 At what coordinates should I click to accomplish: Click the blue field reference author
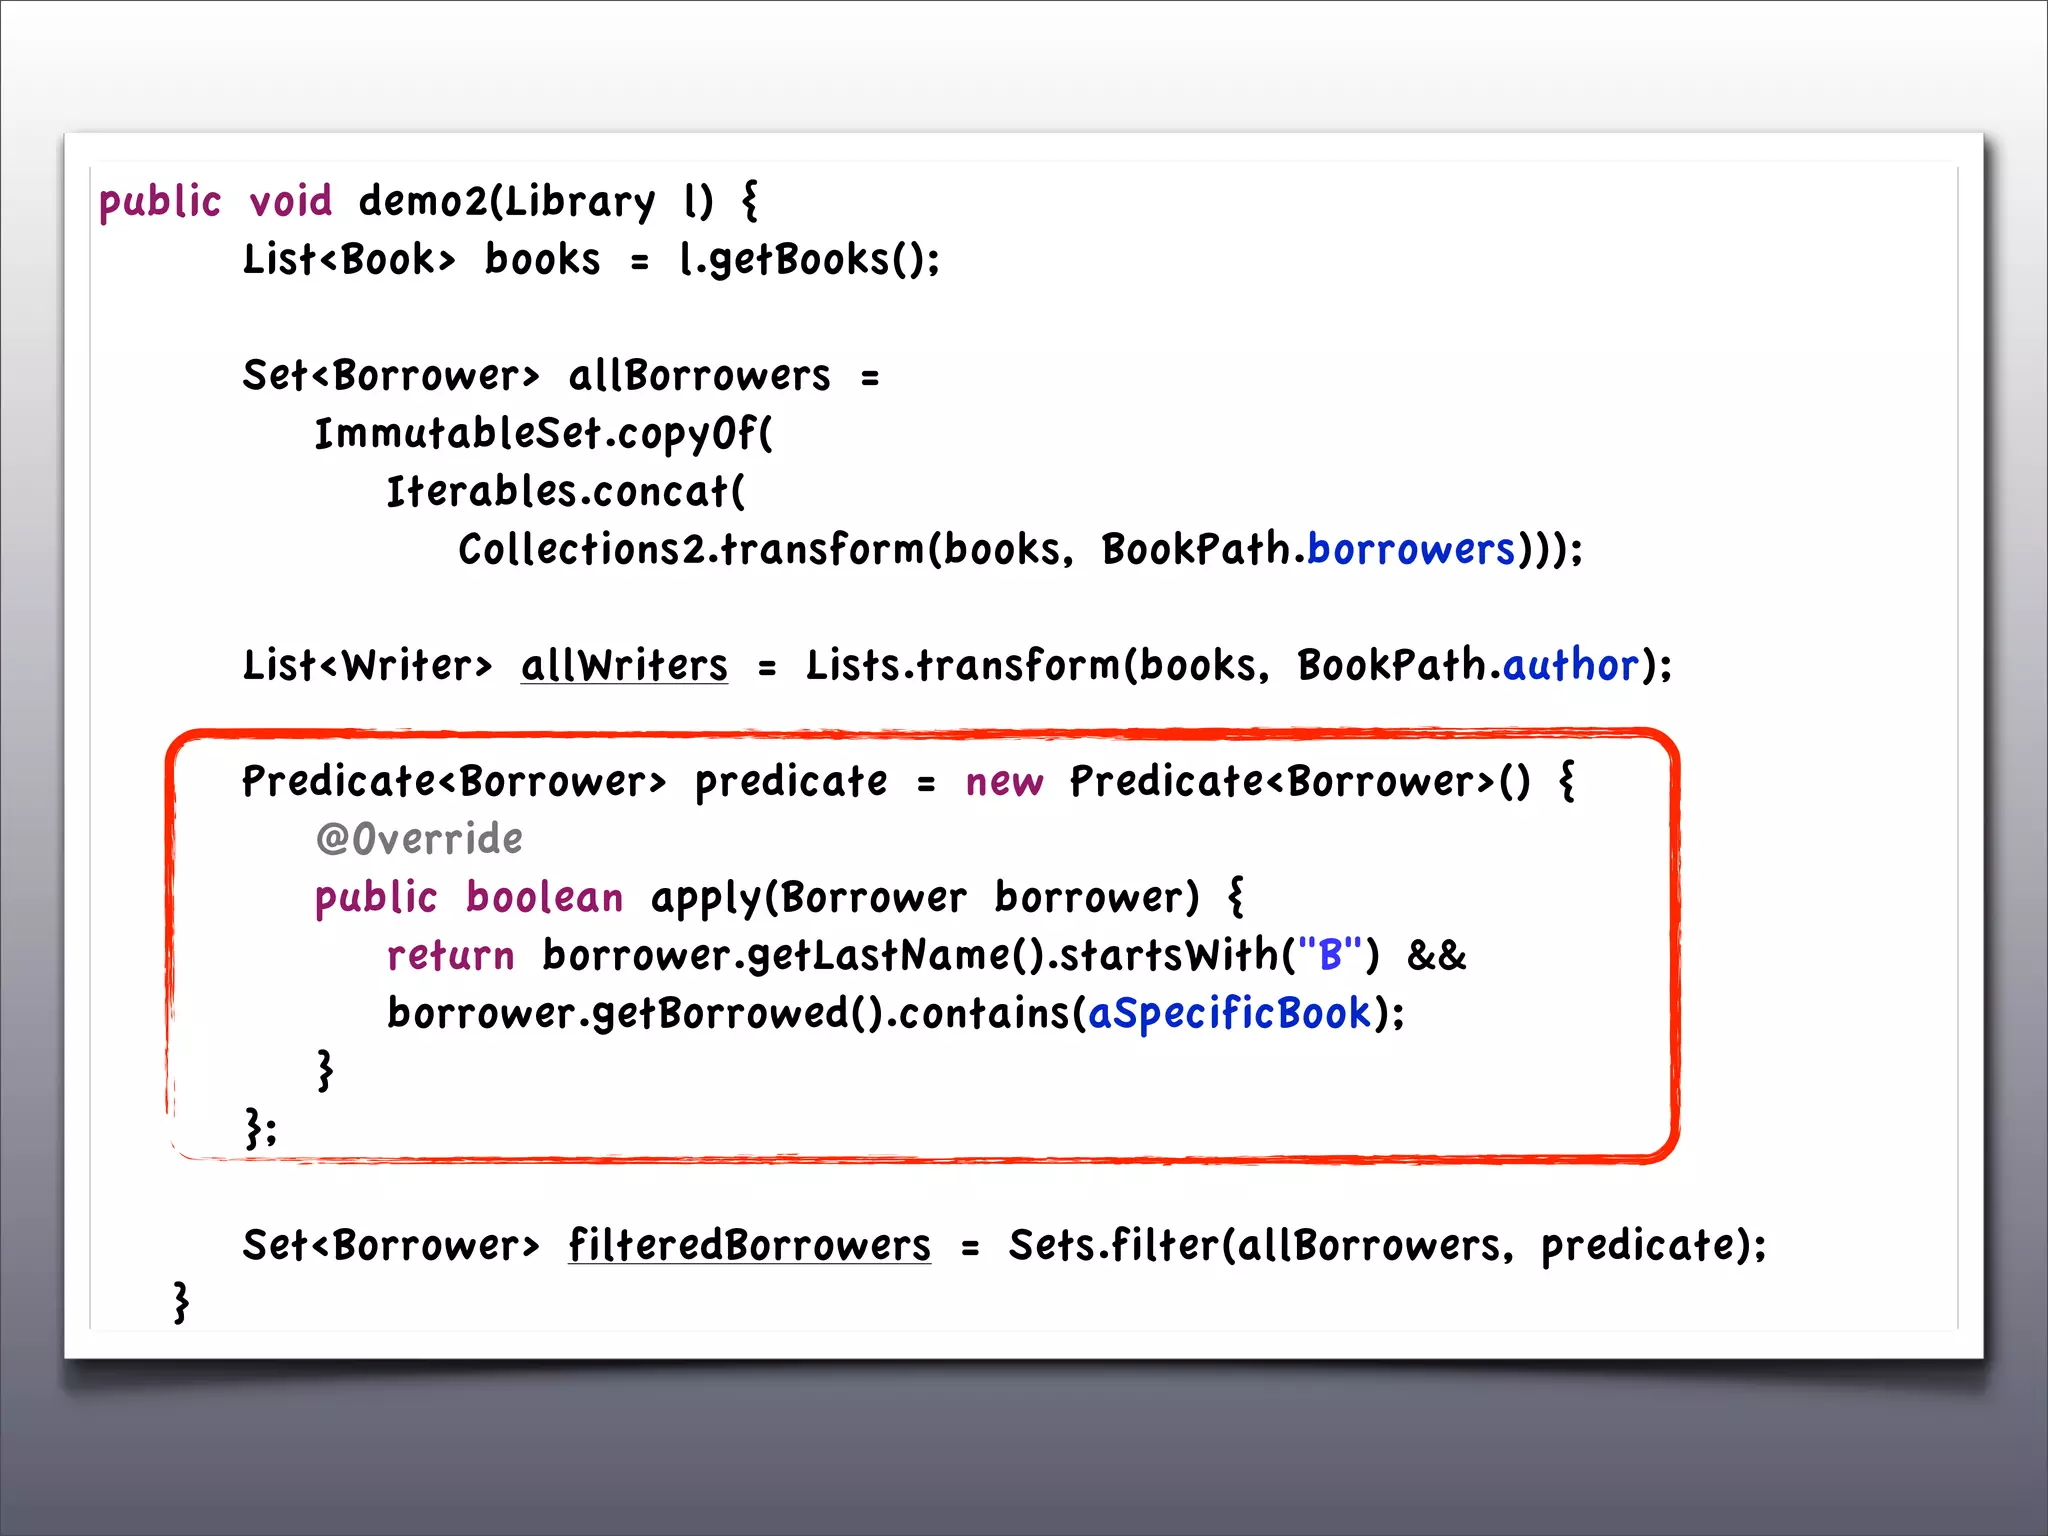coord(1571,665)
